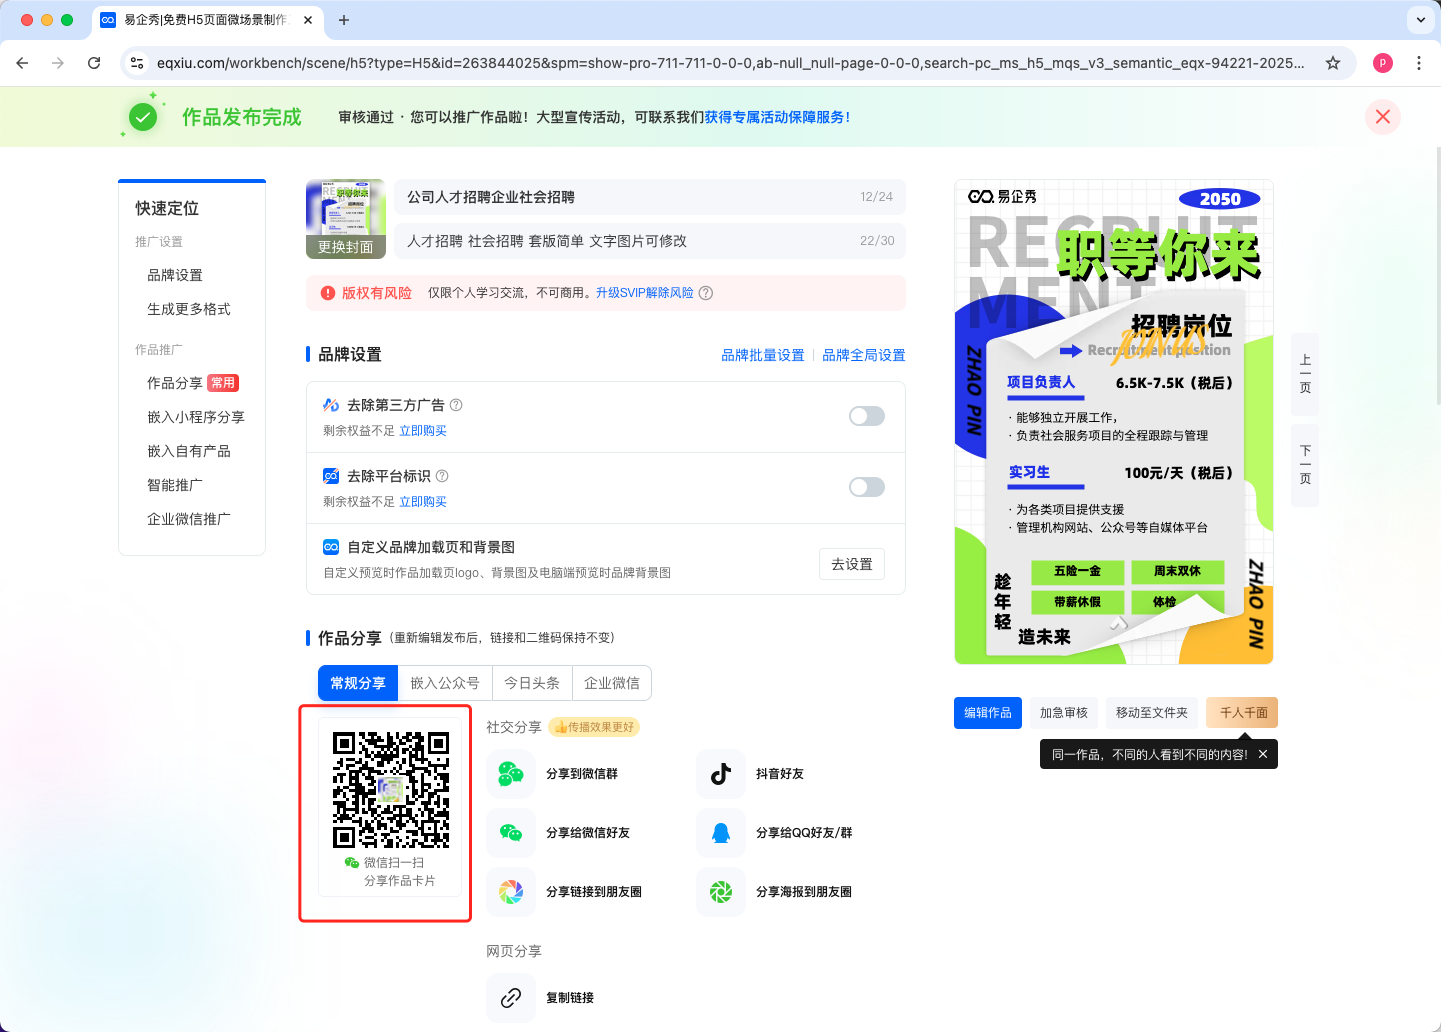Click the 更换封面 cover thumbnail
Screen dimensions: 1441x1032
click(x=346, y=219)
